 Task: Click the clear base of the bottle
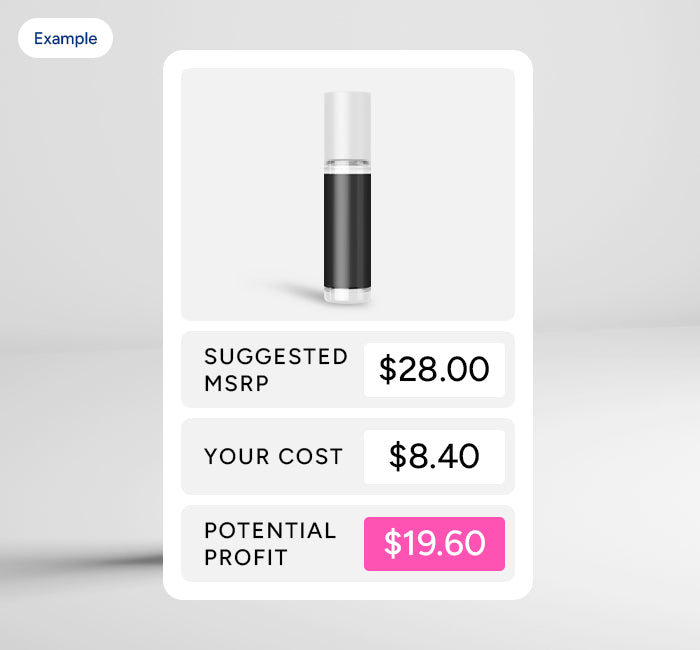348,295
